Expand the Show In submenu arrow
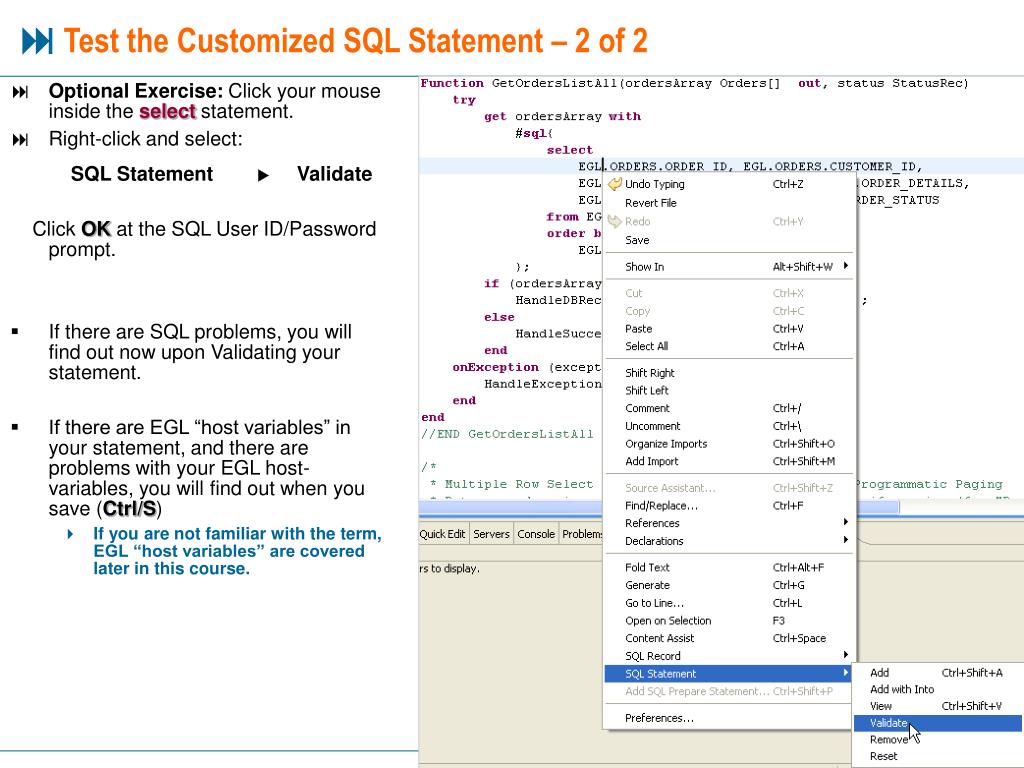Viewport: 1024px width, 768px height. (845, 266)
